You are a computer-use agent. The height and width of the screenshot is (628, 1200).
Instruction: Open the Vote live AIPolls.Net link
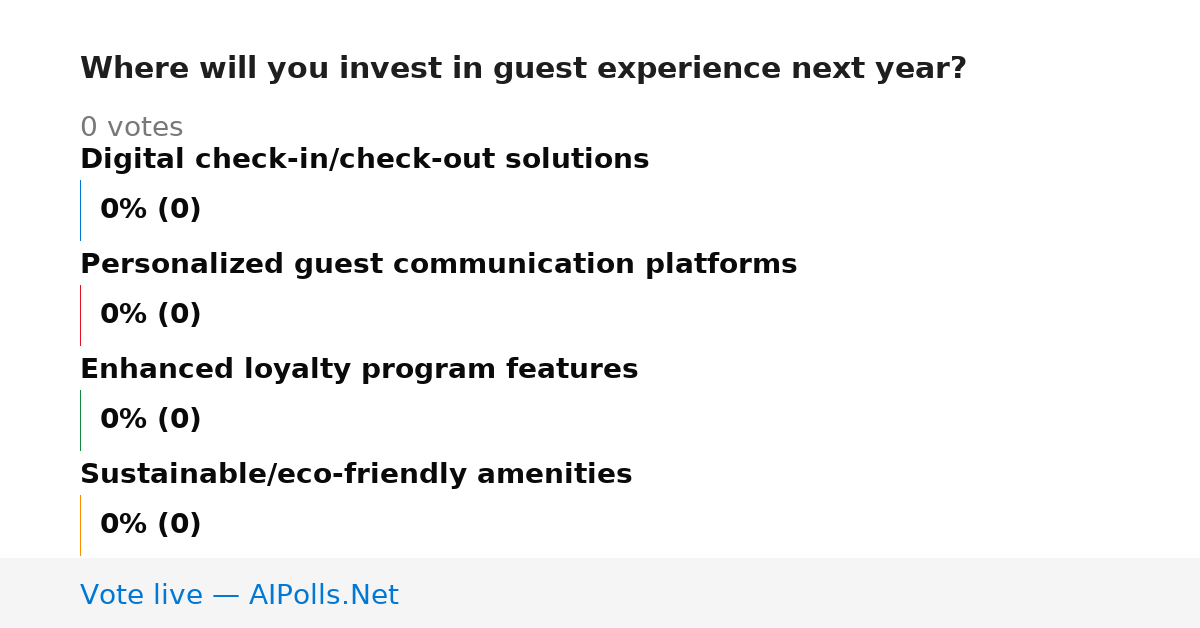point(239,595)
